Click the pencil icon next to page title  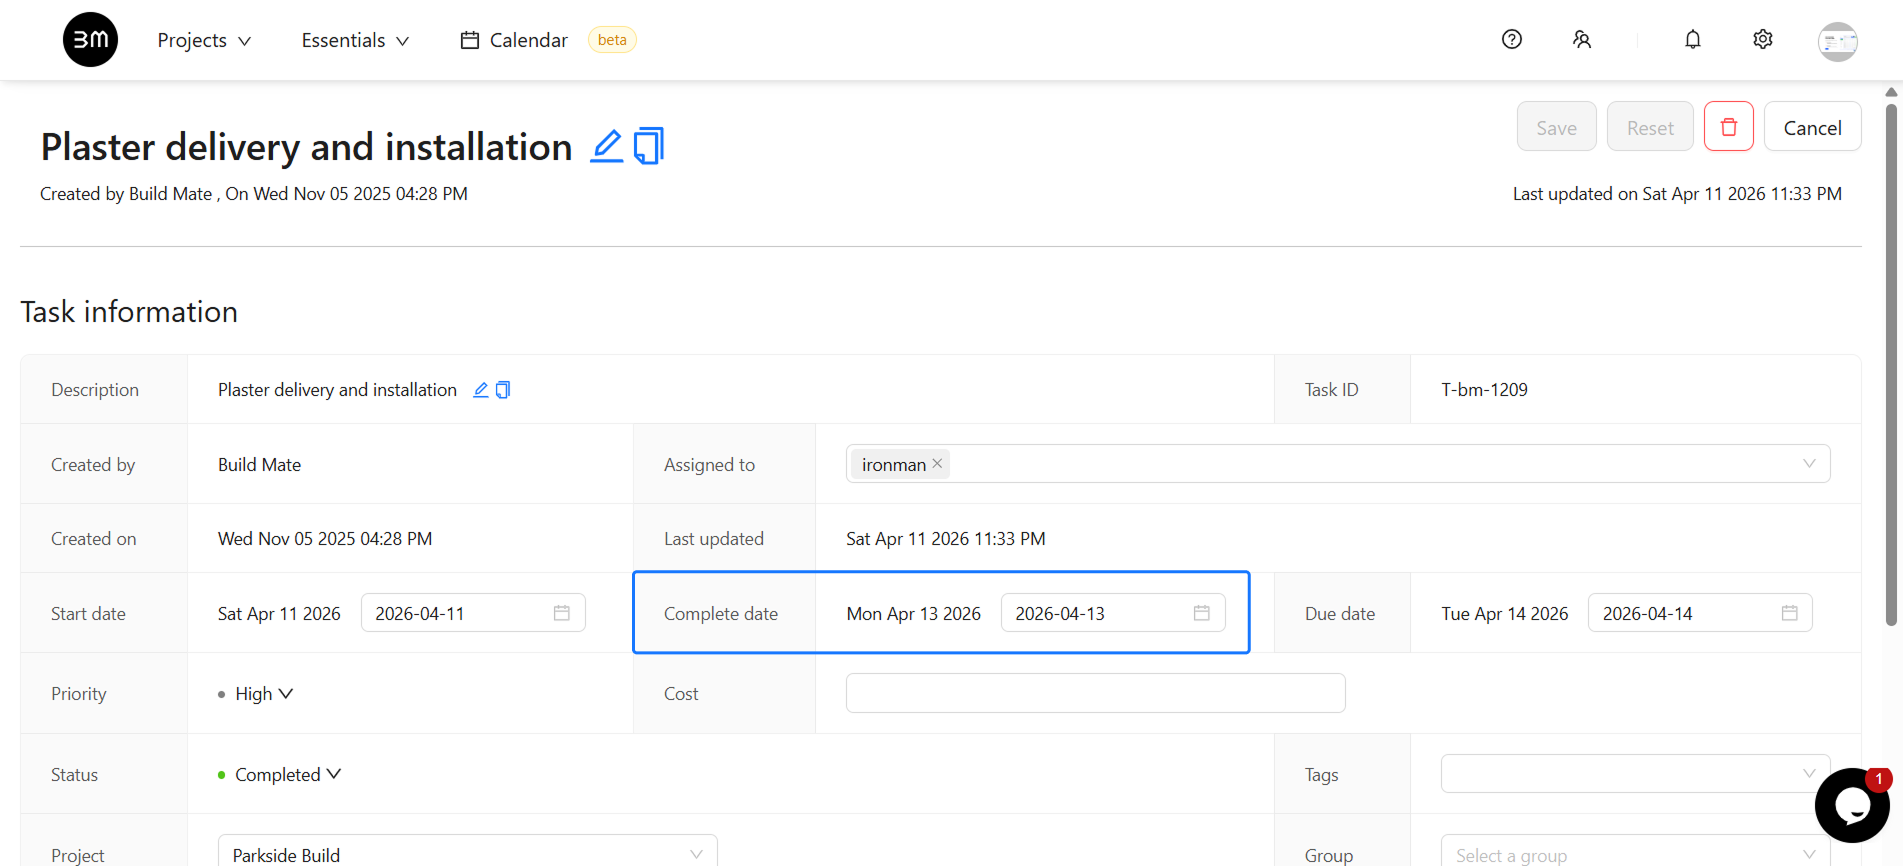tap(606, 146)
